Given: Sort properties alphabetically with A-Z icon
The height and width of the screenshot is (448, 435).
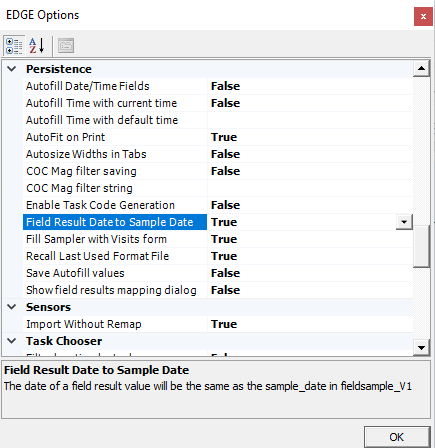Looking at the screenshot, I should coord(37,45).
